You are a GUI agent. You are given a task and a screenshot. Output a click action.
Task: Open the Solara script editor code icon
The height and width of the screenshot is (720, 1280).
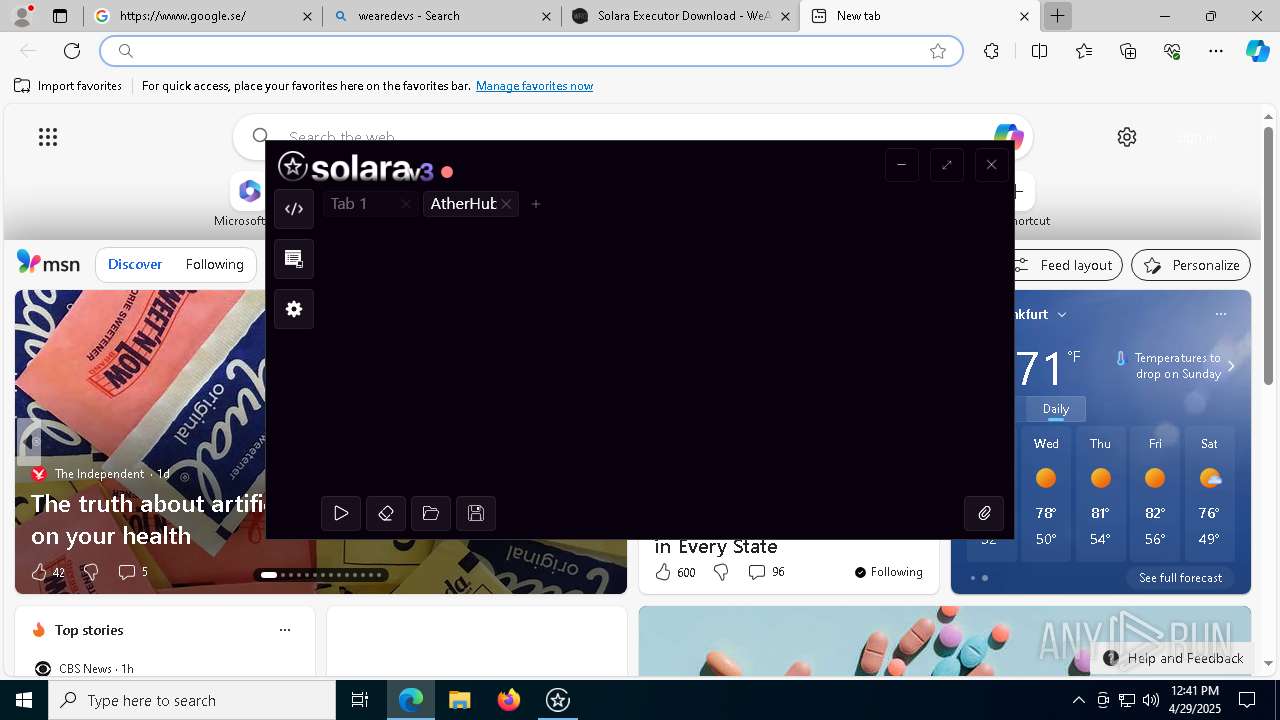[x=294, y=209]
